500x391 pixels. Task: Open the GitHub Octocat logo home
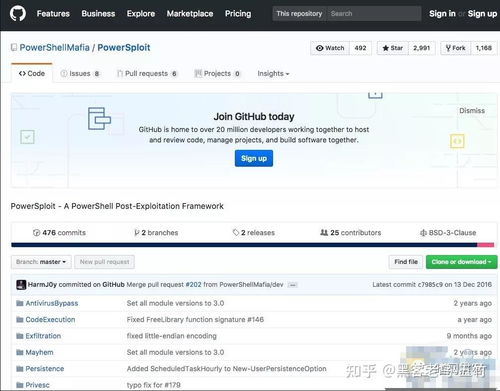point(18,14)
